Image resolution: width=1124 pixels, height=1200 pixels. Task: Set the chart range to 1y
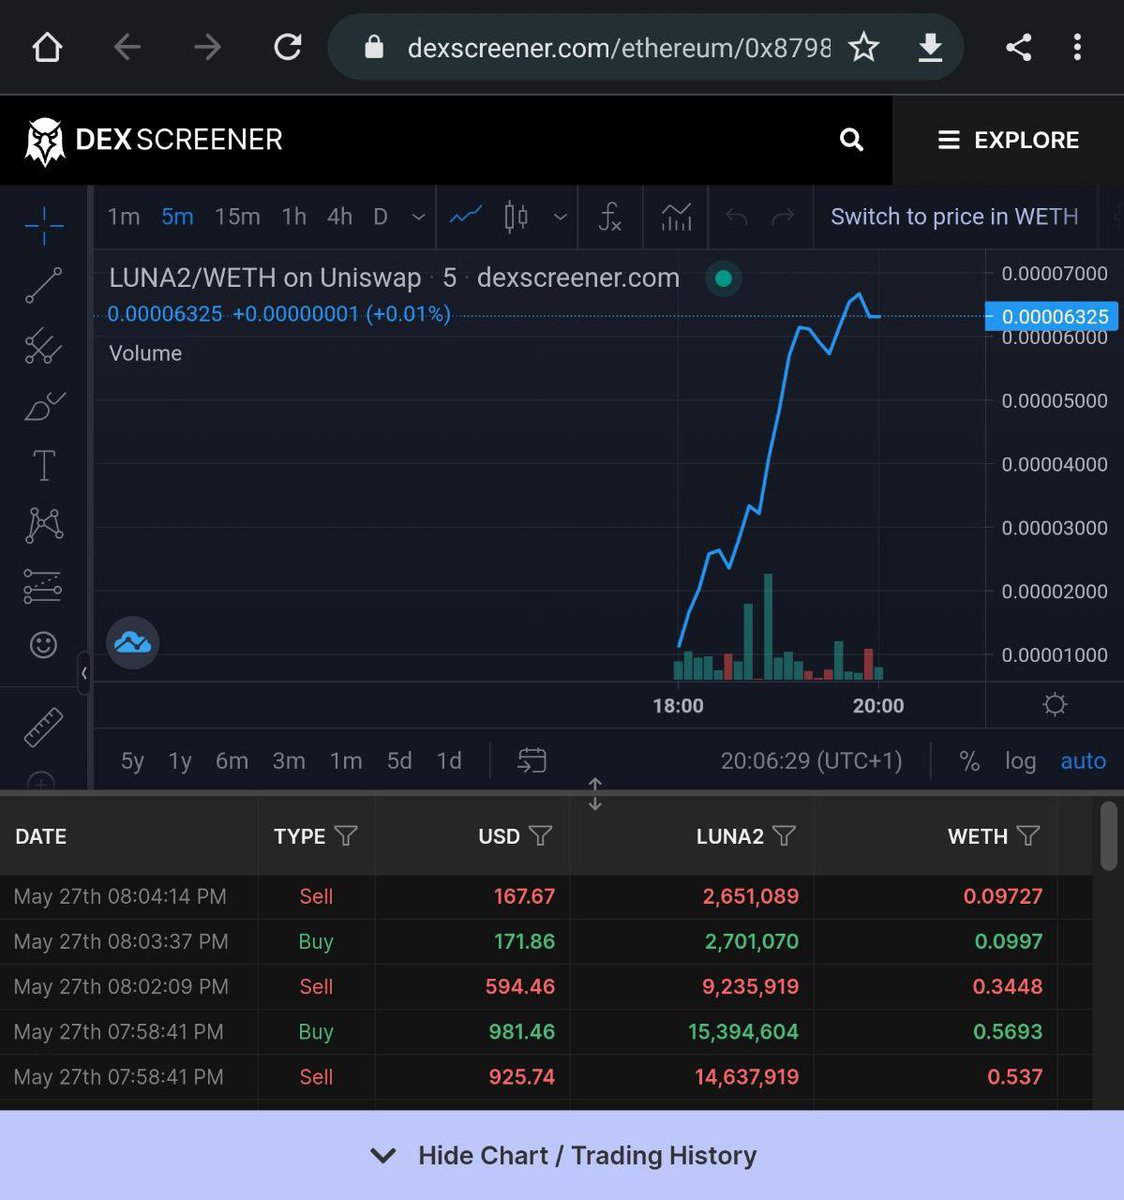(180, 761)
